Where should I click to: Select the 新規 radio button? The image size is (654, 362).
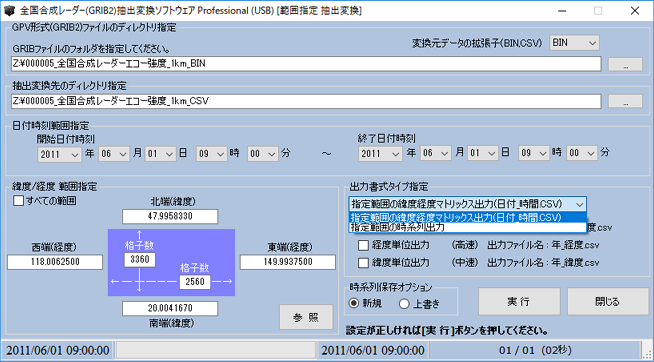click(354, 303)
